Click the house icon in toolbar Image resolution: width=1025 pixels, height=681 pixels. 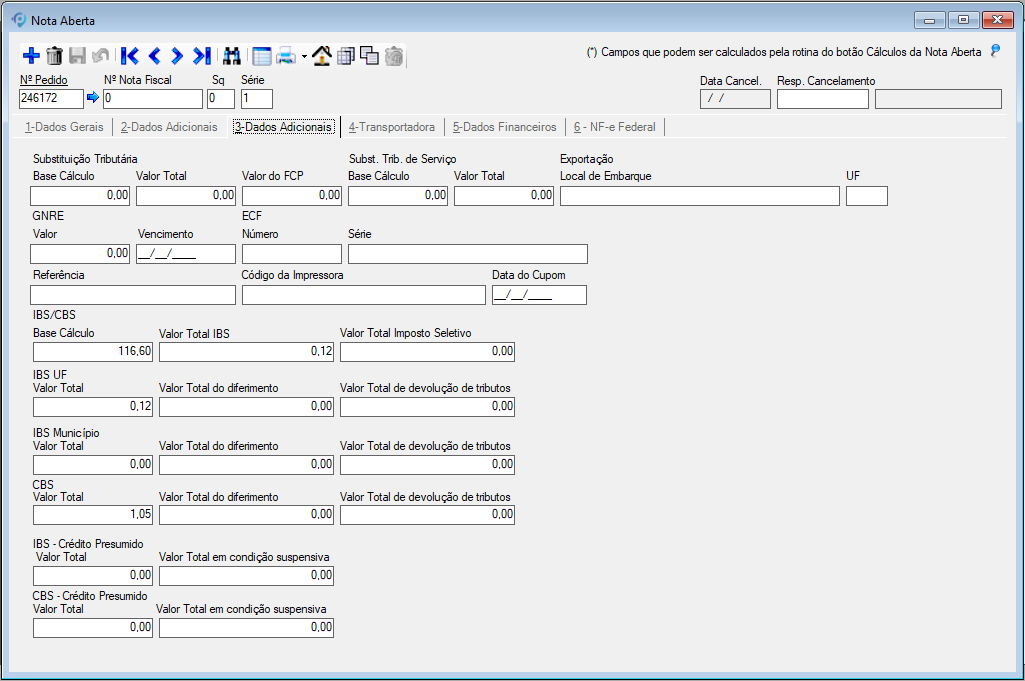(x=322, y=56)
